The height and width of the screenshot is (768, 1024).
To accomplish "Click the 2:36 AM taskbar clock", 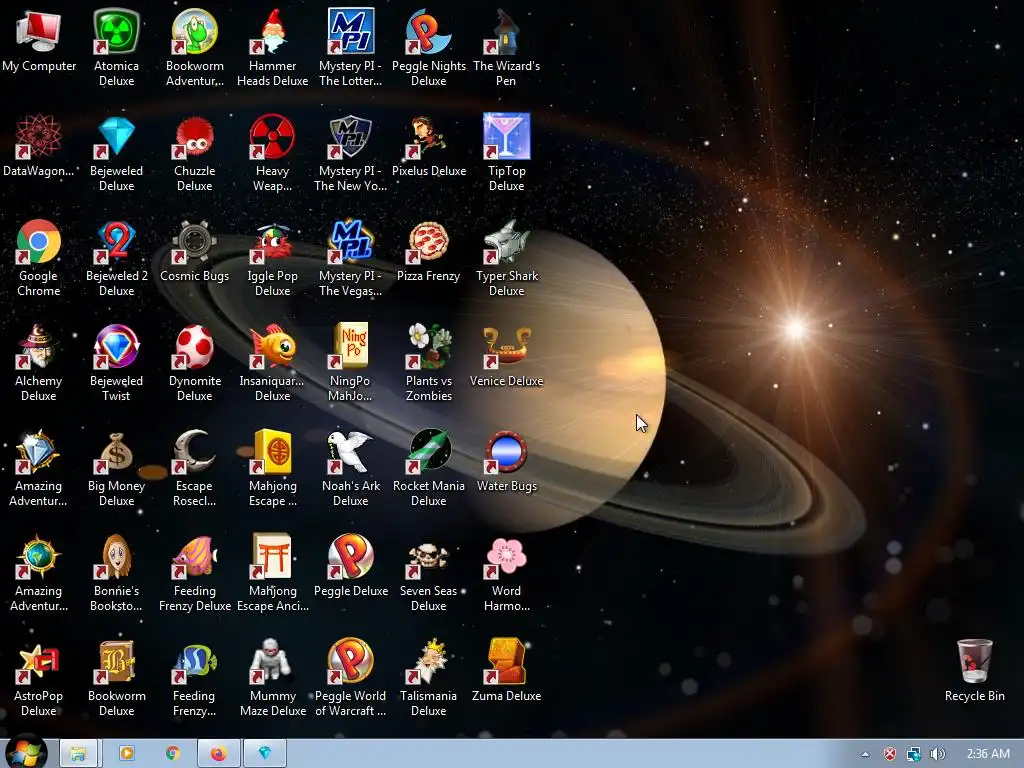I will (x=987, y=754).
